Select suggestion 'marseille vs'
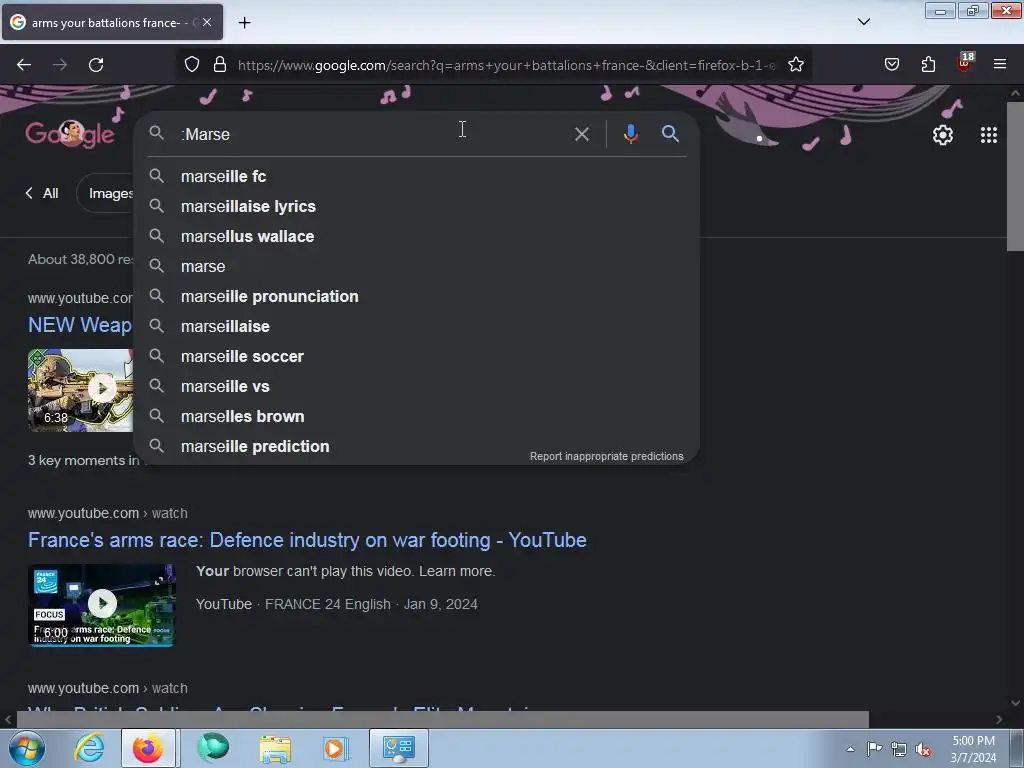 tap(417, 387)
